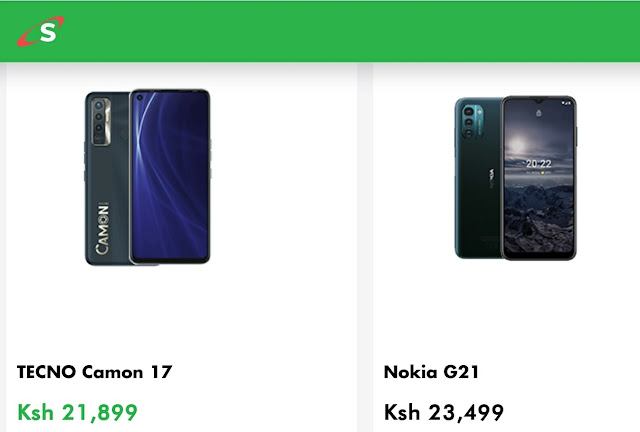Tap the CAMON lettering on phone back

(102, 228)
